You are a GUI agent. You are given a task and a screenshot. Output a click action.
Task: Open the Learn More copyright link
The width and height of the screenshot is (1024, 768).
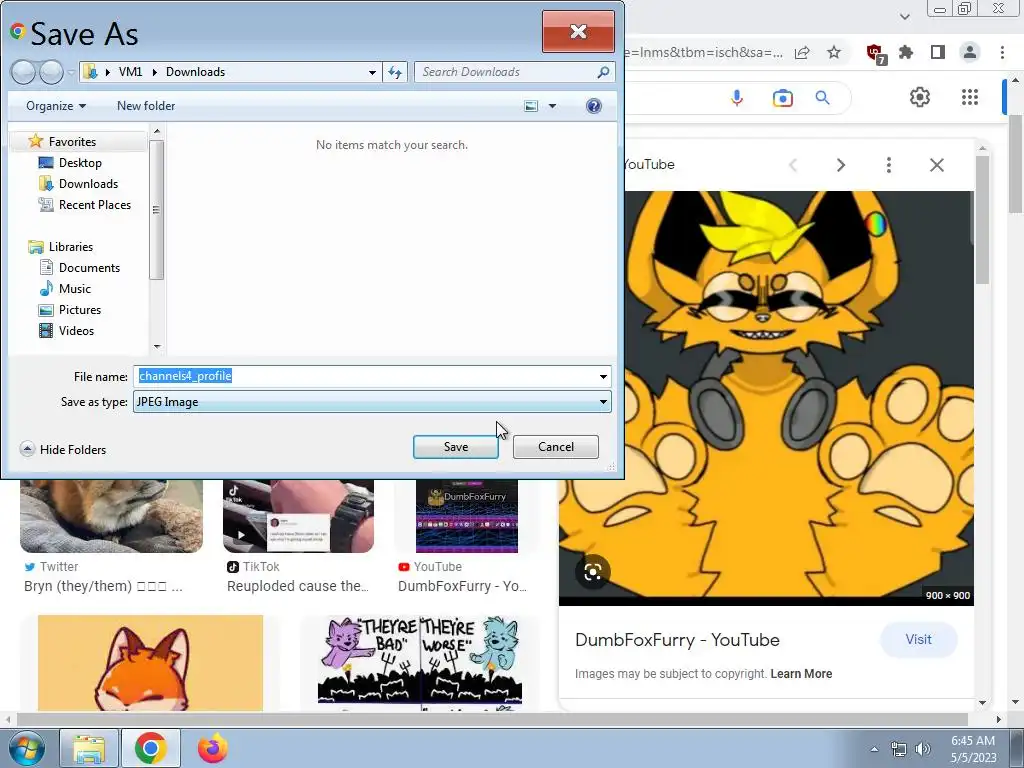(x=801, y=673)
